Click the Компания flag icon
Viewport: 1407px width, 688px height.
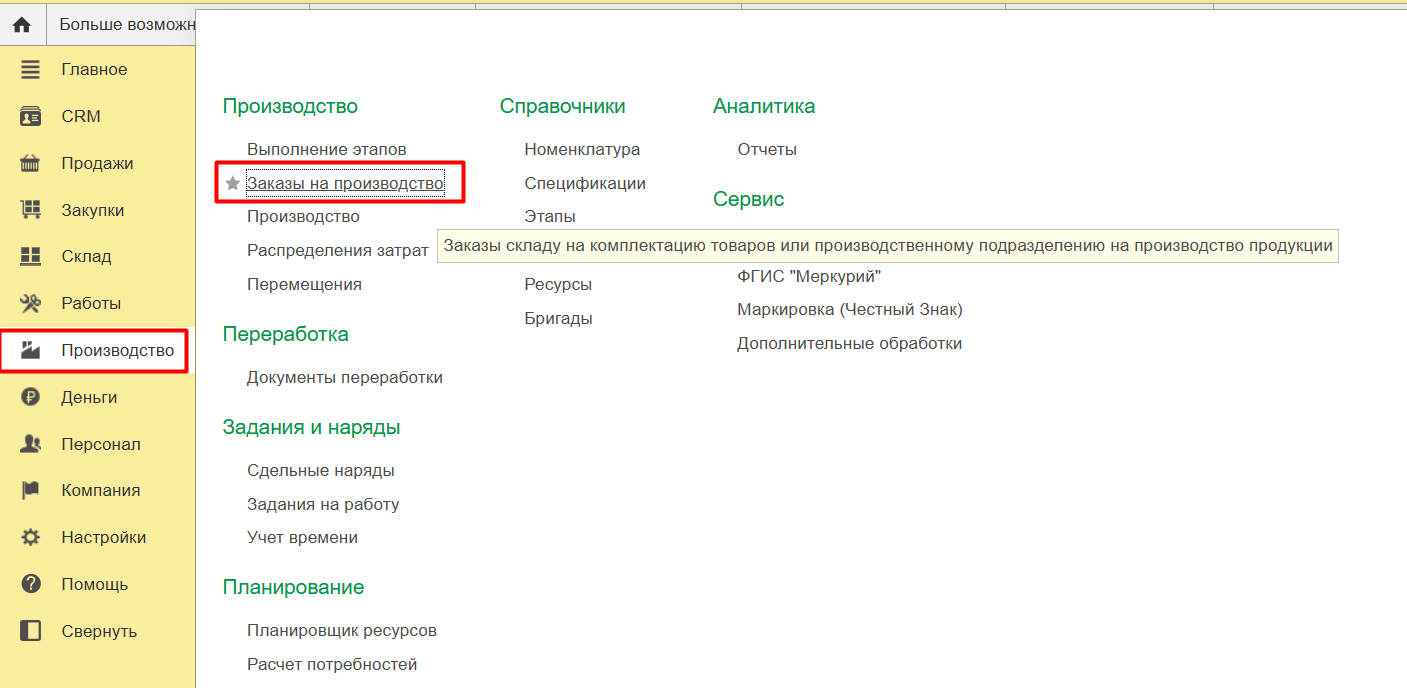pyautogui.click(x=31, y=490)
